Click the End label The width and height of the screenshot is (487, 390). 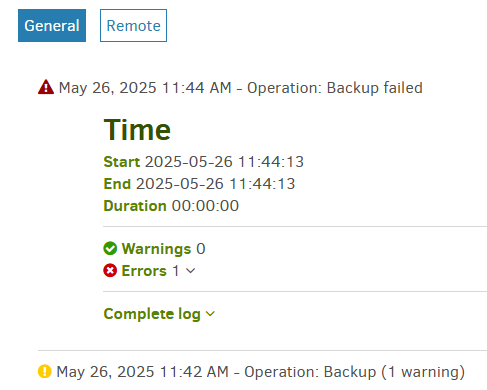pyautogui.click(x=117, y=184)
